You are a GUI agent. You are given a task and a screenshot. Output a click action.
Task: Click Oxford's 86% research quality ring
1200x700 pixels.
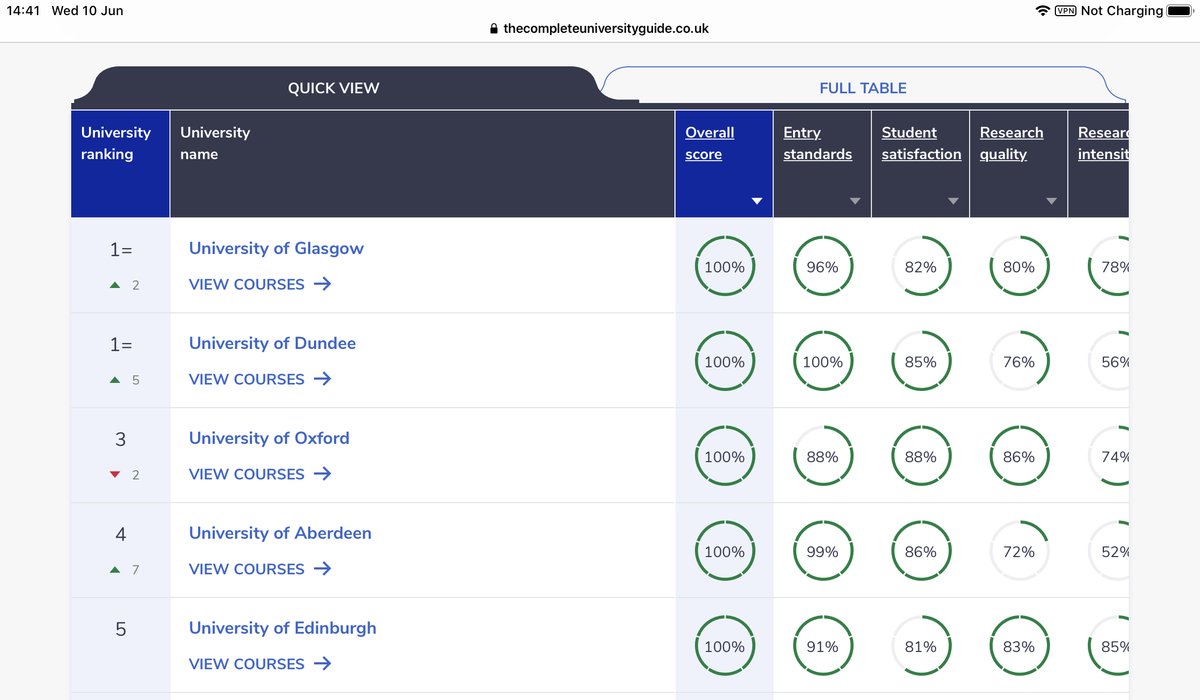1018,457
